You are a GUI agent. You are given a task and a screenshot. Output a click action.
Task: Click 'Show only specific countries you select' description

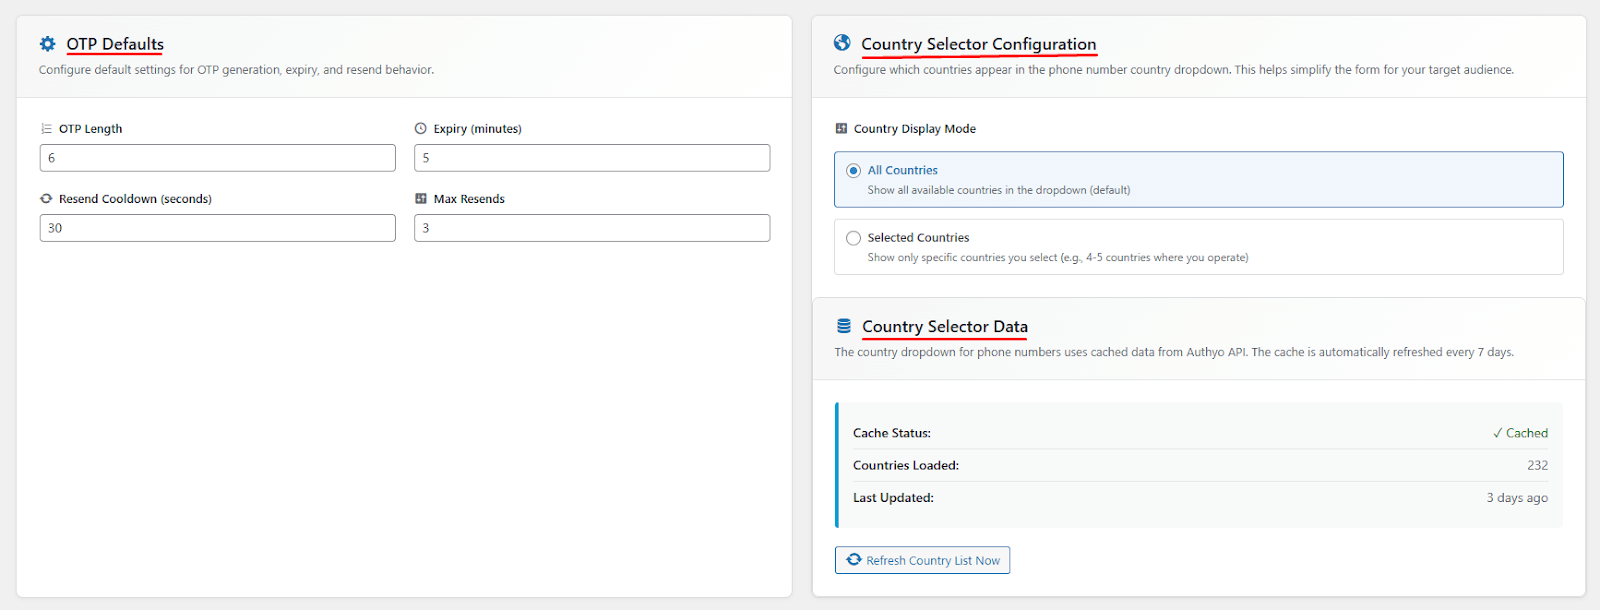(x=1058, y=257)
